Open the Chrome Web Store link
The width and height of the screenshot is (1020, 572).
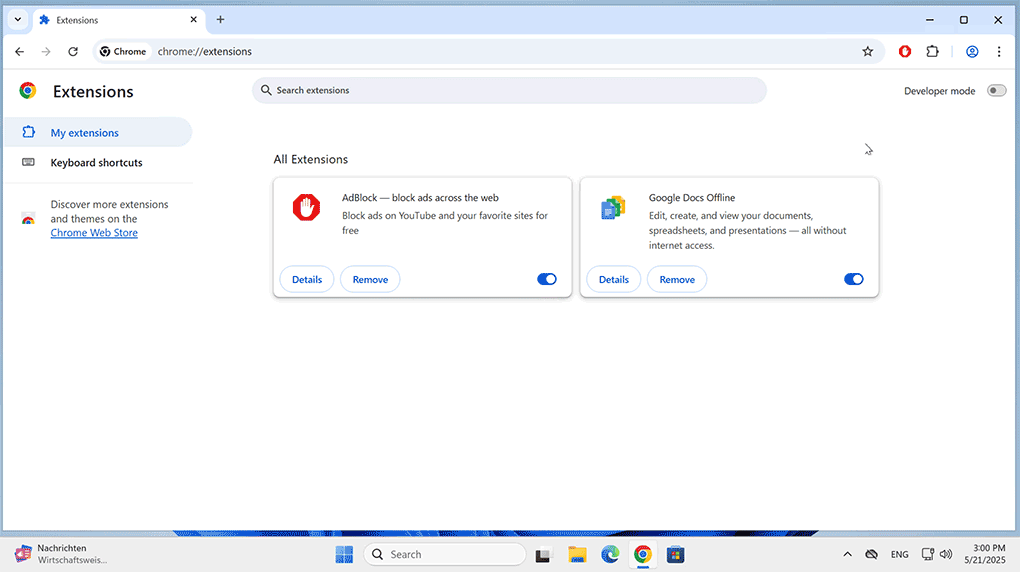point(94,232)
